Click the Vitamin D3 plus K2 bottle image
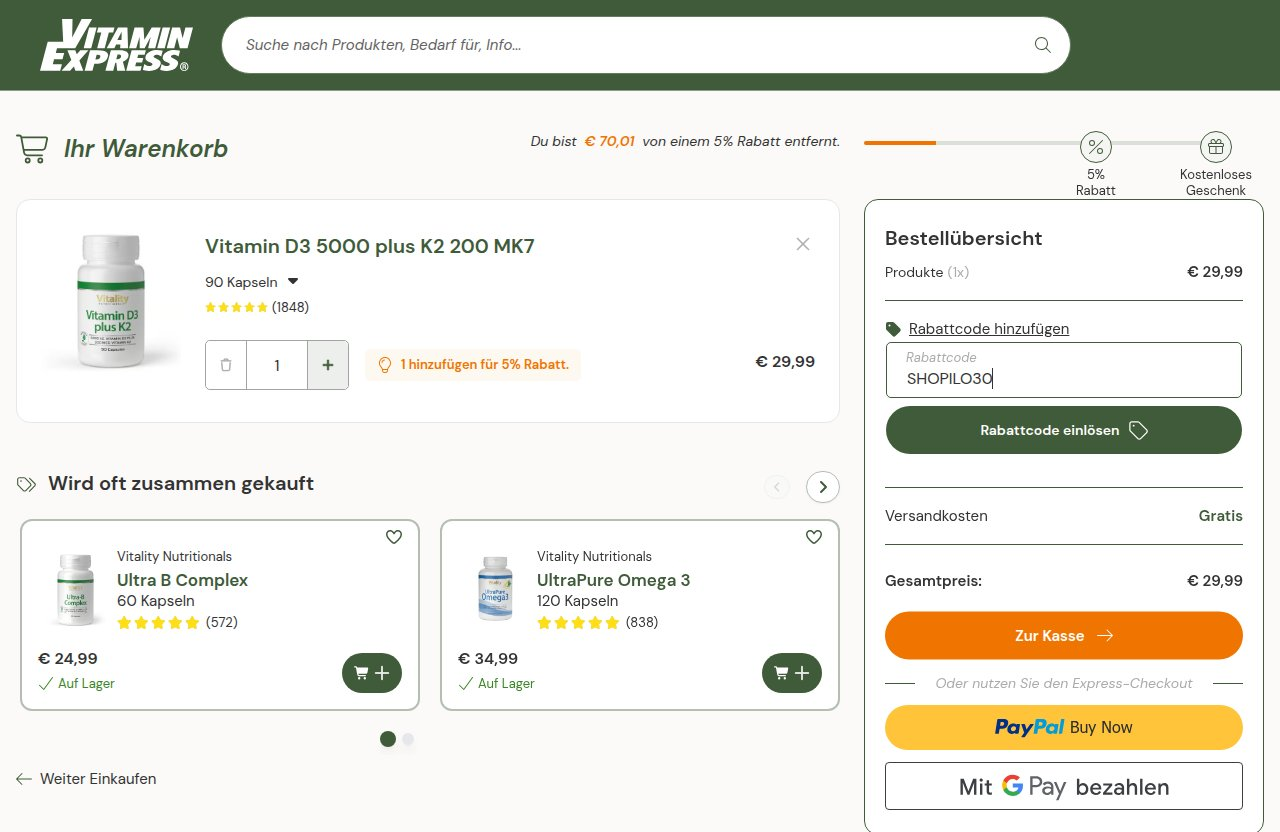 click(x=110, y=300)
